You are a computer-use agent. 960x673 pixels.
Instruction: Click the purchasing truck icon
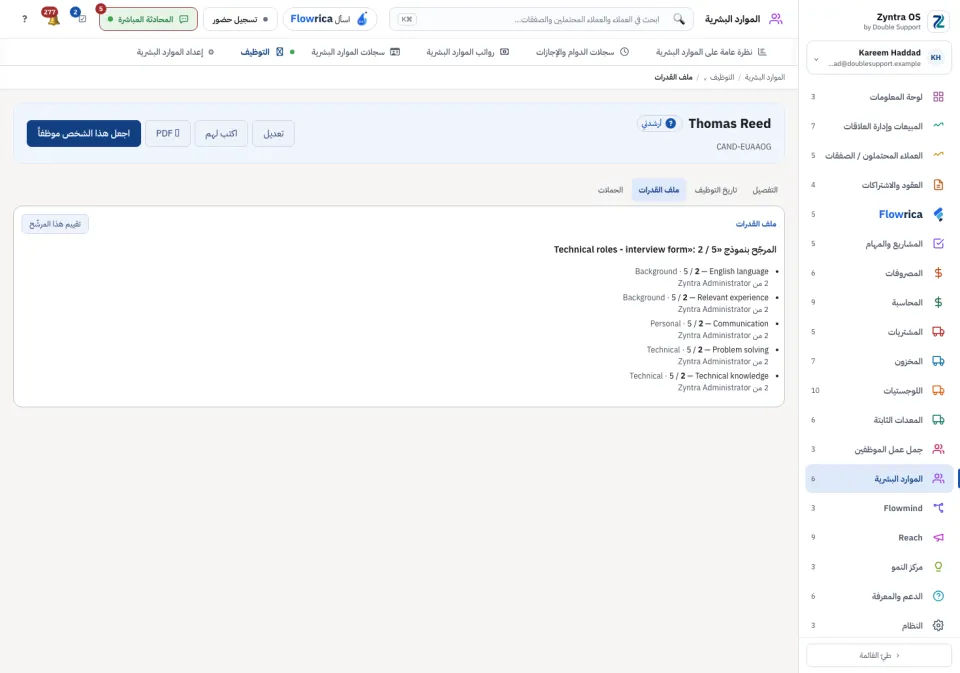pyautogui.click(x=938, y=332)
